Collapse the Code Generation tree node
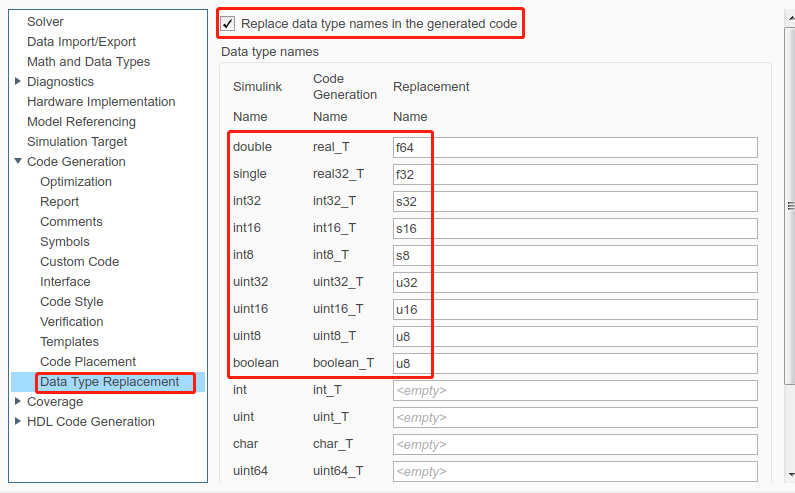This screenshot has width=795, height=493. [x=18, y=161]
